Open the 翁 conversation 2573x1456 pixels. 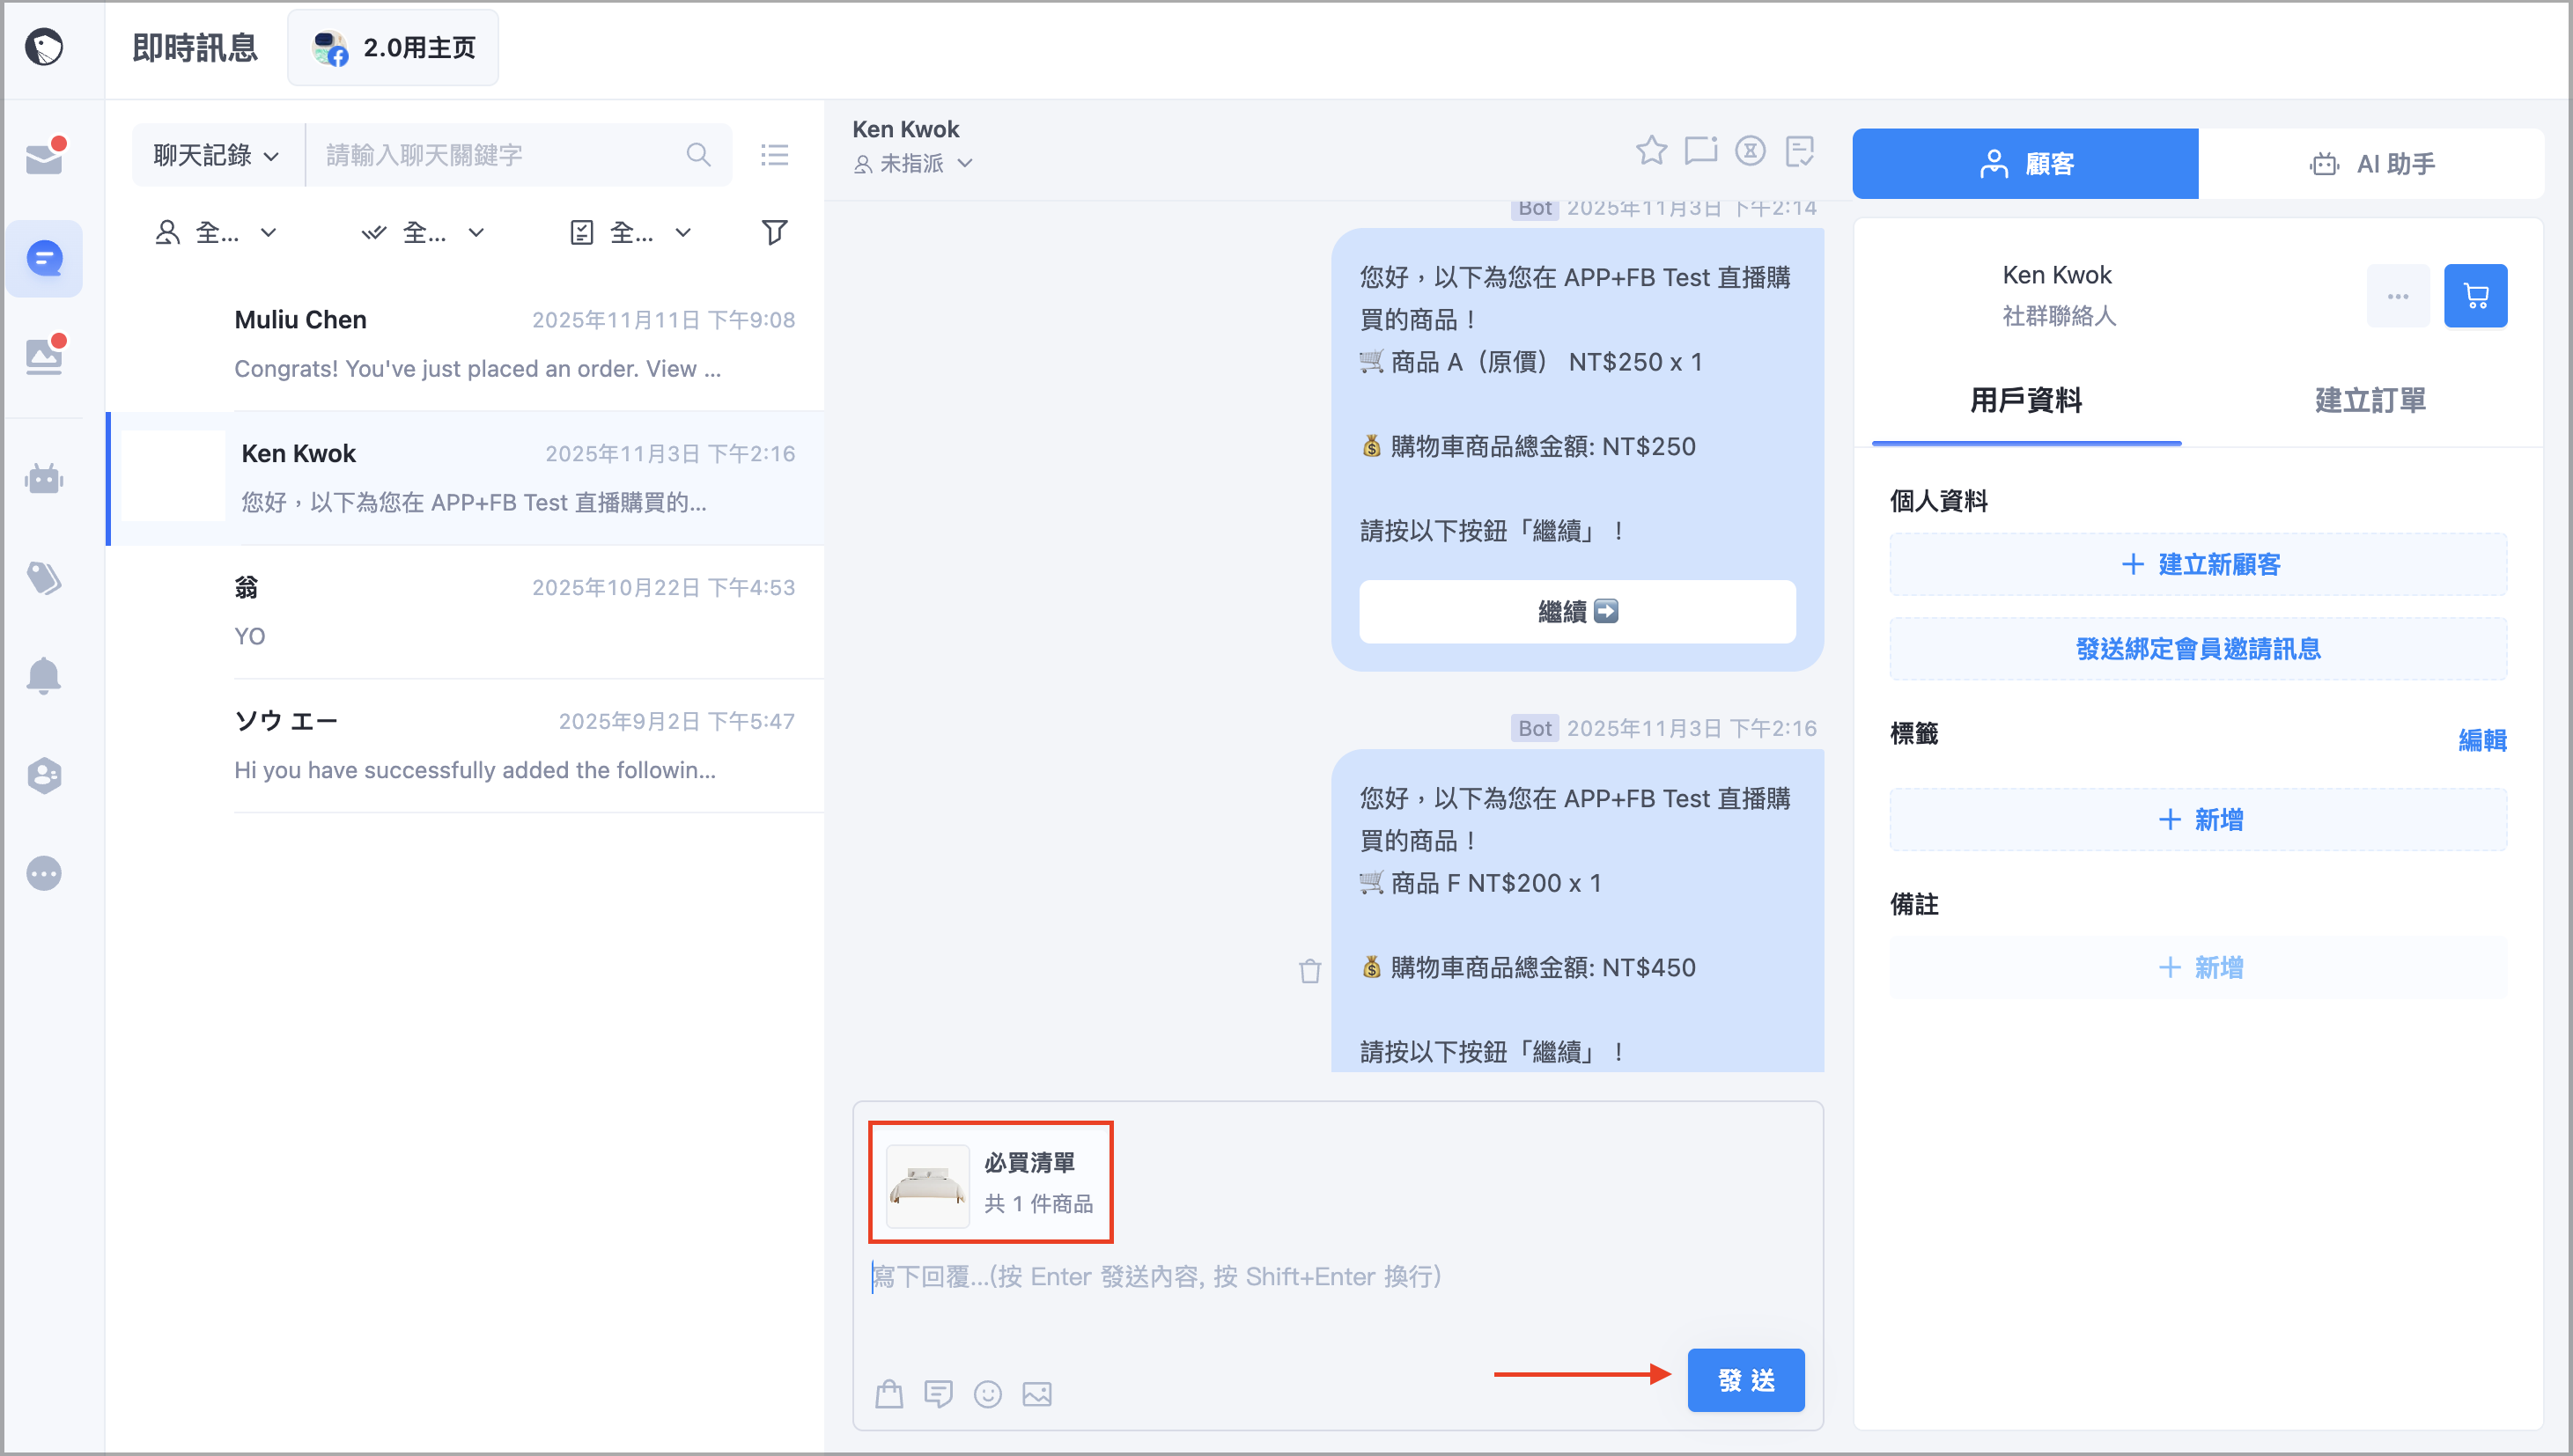click(465, 612)
